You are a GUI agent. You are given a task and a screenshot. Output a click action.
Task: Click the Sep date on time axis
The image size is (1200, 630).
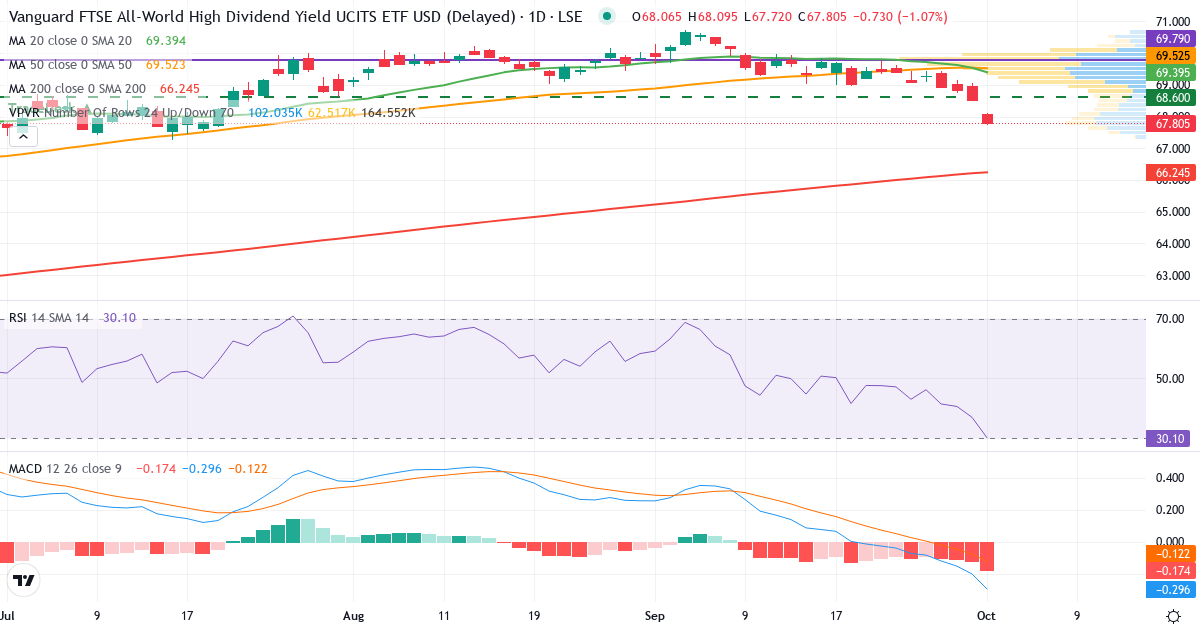(655, 616)
